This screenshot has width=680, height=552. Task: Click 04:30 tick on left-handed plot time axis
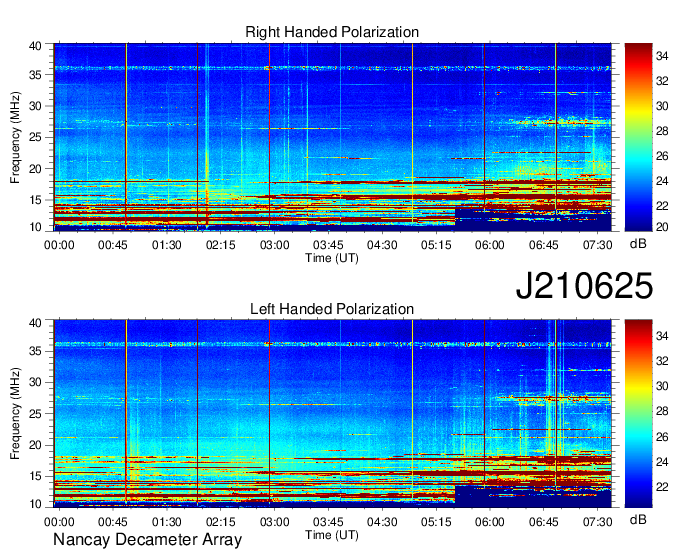coord(382,522)
